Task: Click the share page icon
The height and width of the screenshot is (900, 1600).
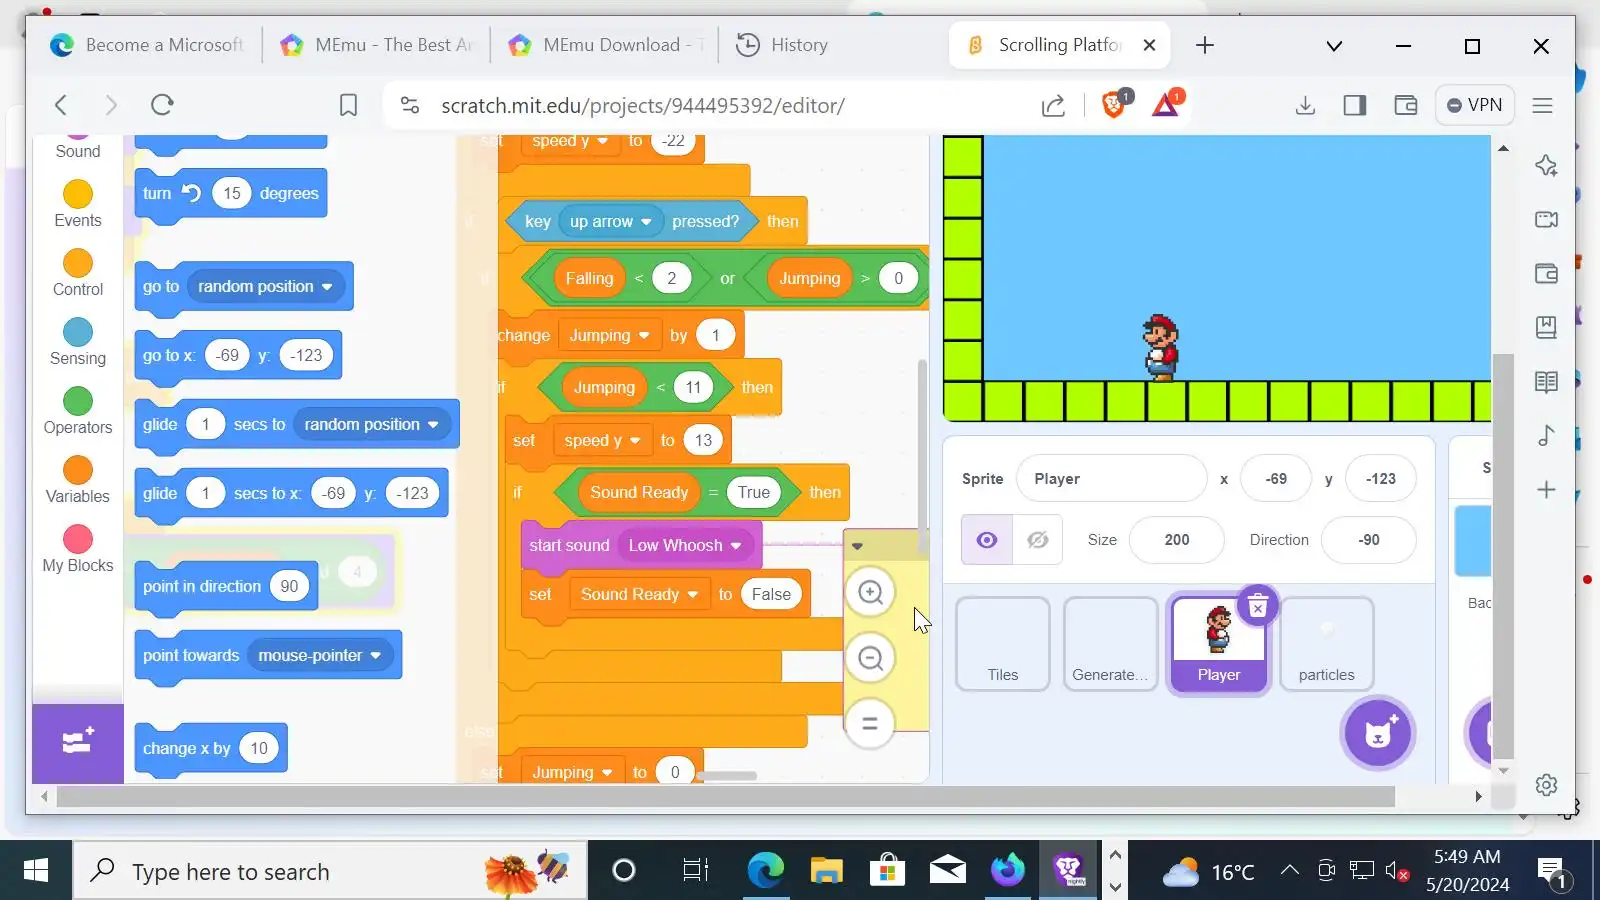Action: [x=1053, y=105]
